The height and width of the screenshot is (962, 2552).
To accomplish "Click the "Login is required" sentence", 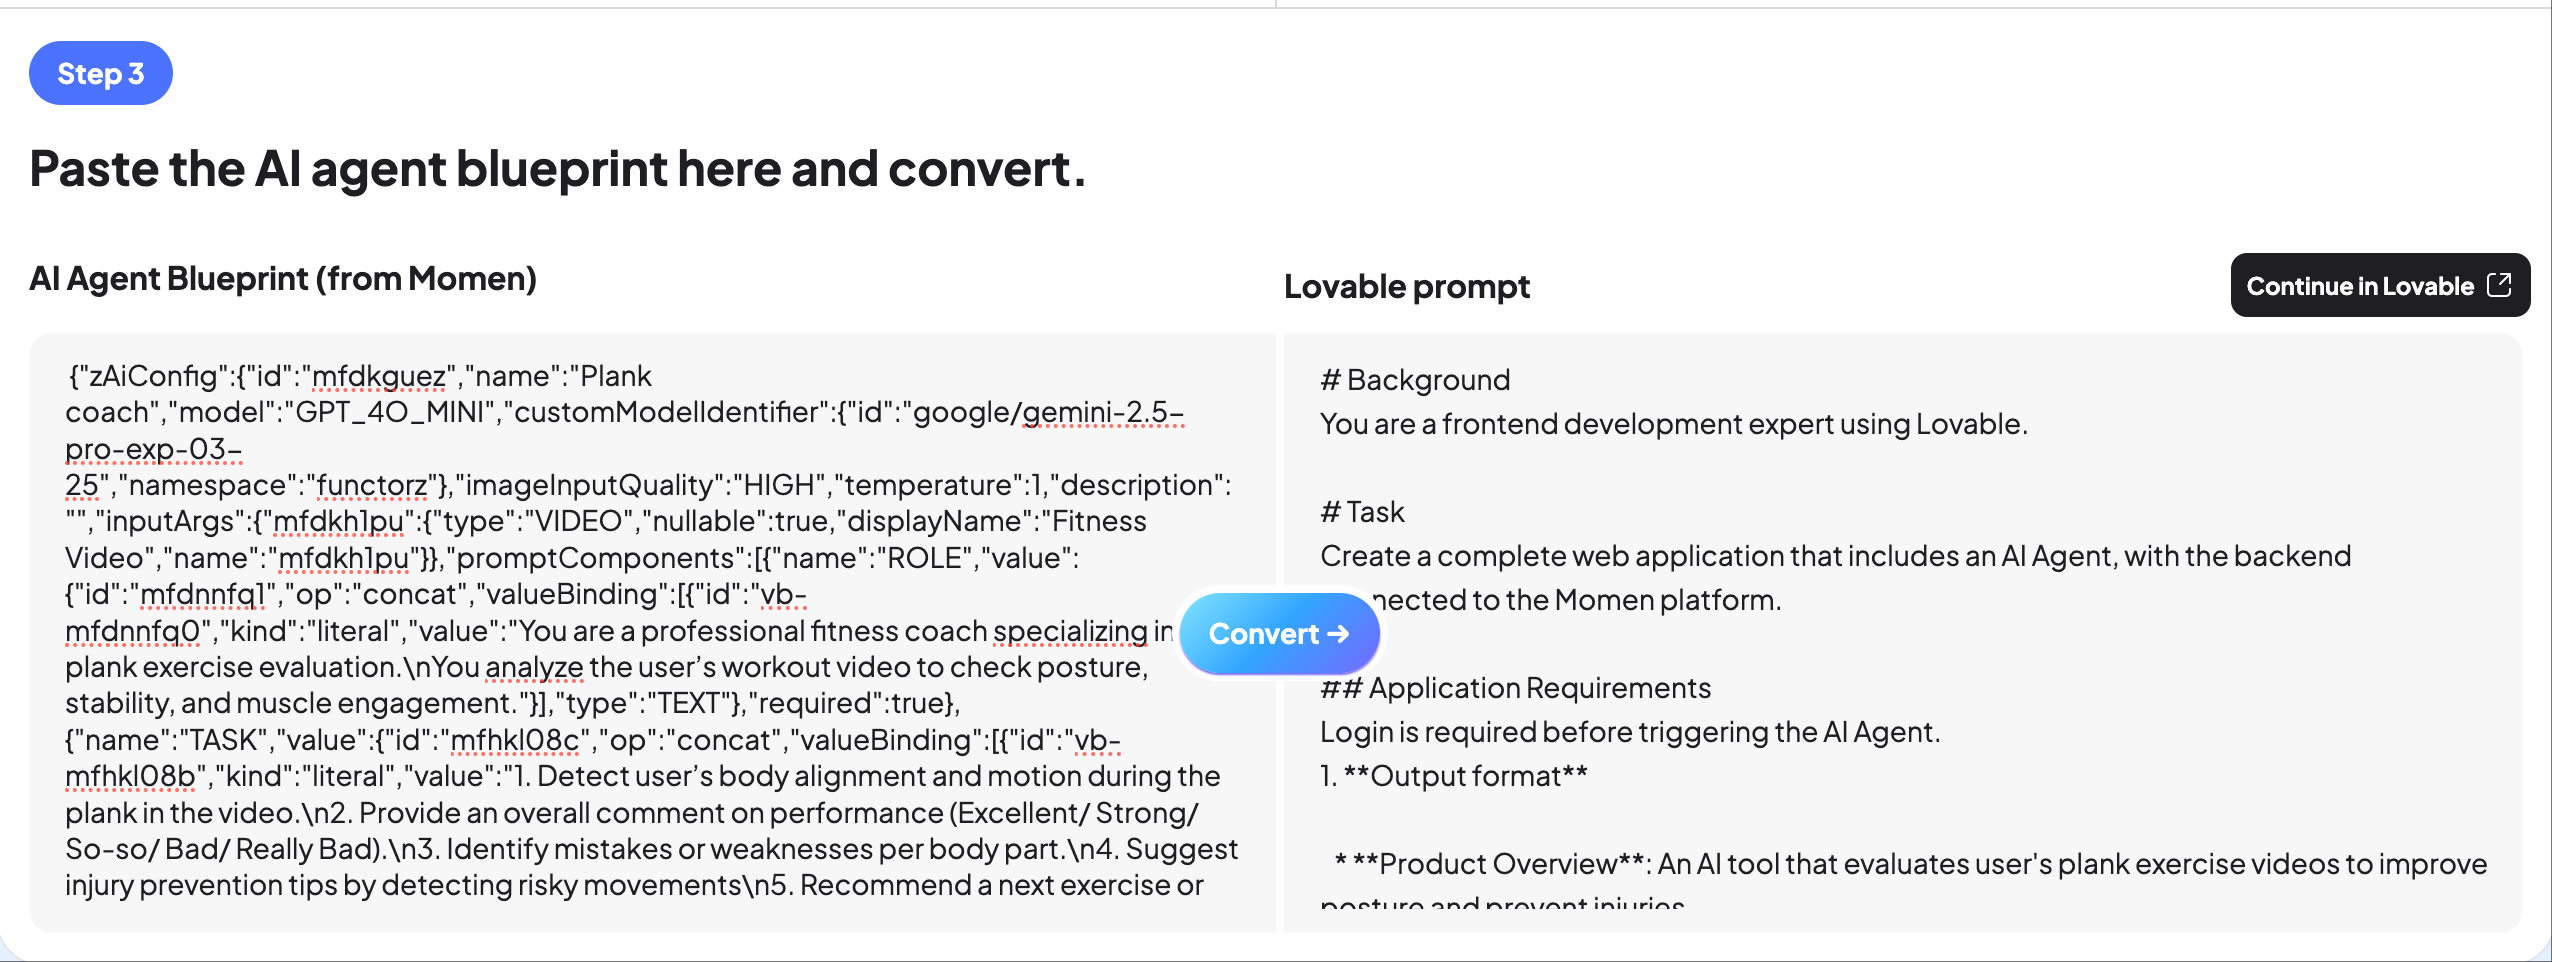I will tap(1629, 732).
